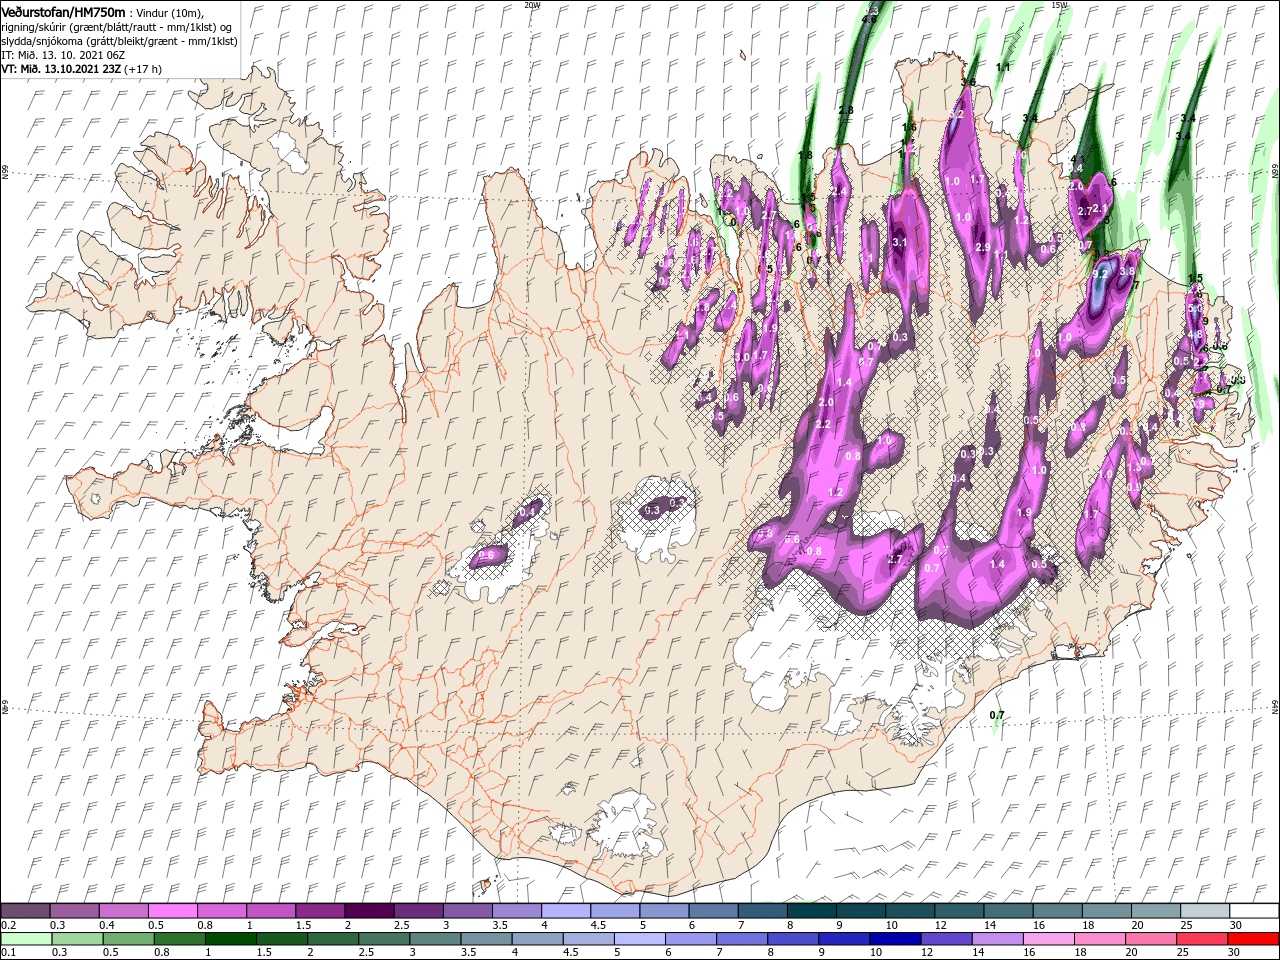
Task: Pick the pale green 0.1 swatch in lower legend
Action: [25, 938]
